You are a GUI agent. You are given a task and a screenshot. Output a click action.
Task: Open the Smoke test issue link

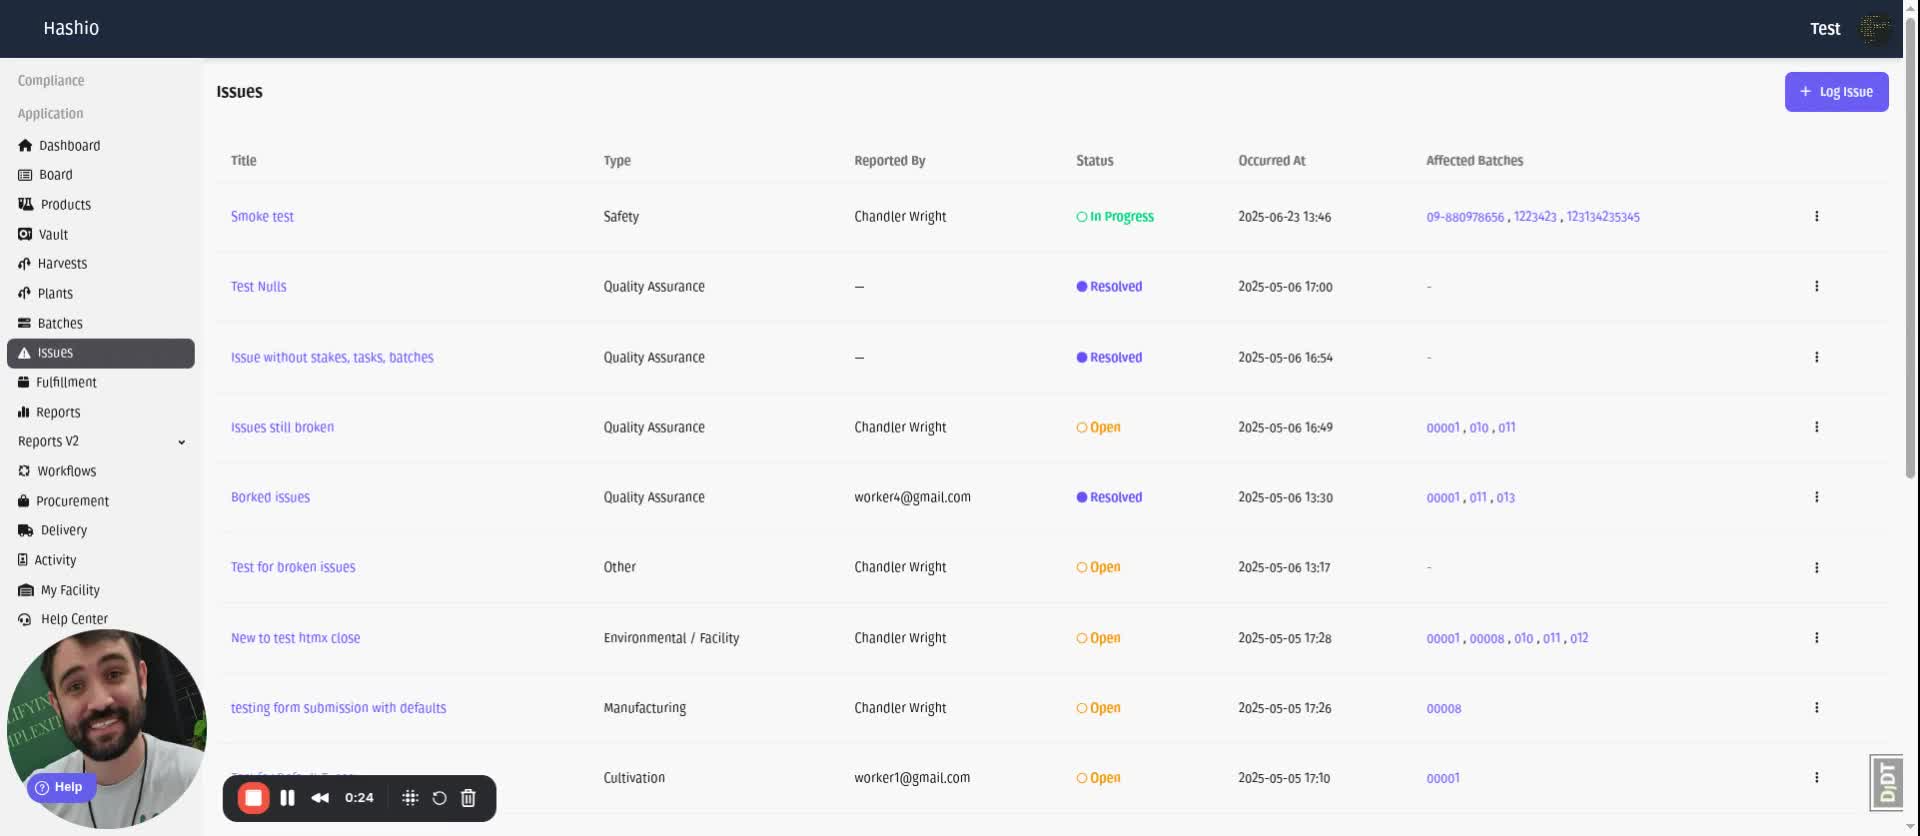coord(262,216)
